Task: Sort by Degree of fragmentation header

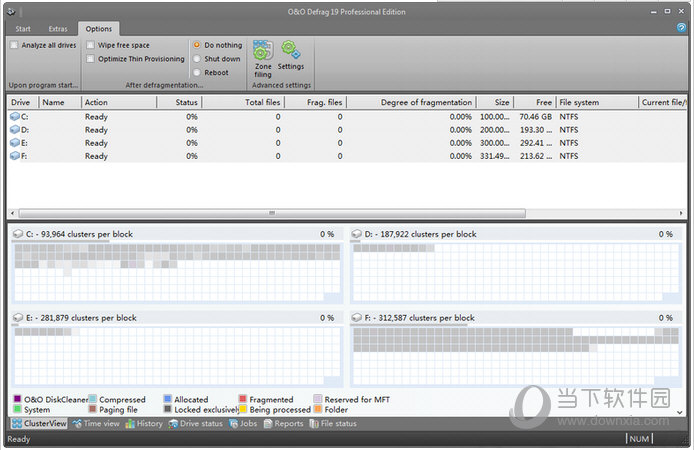Action: [x=411, y=102]
